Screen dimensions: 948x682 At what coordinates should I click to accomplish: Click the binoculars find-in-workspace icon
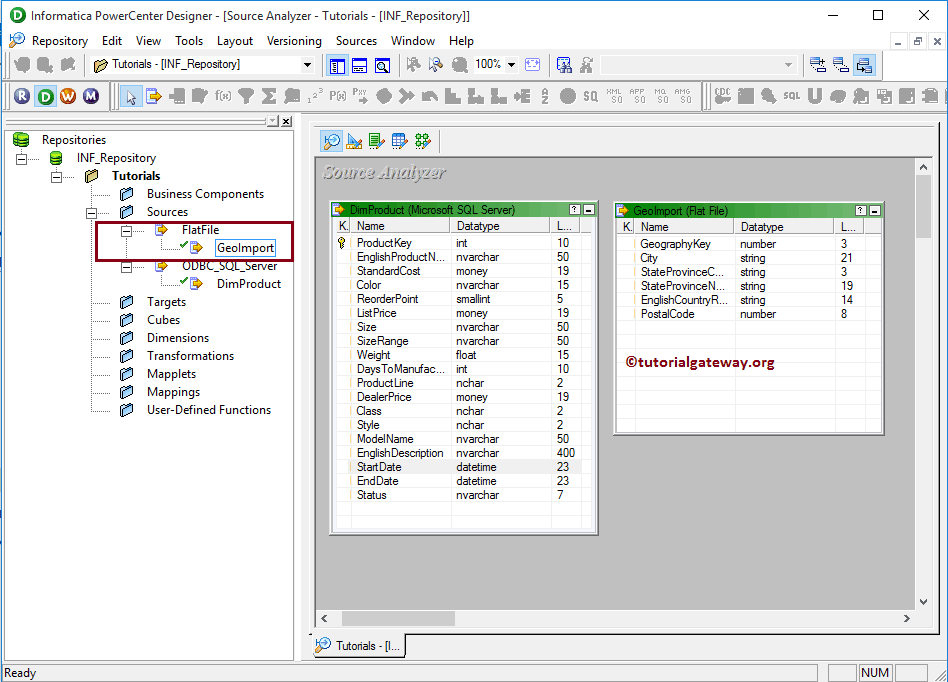click(x=564, y=65)
